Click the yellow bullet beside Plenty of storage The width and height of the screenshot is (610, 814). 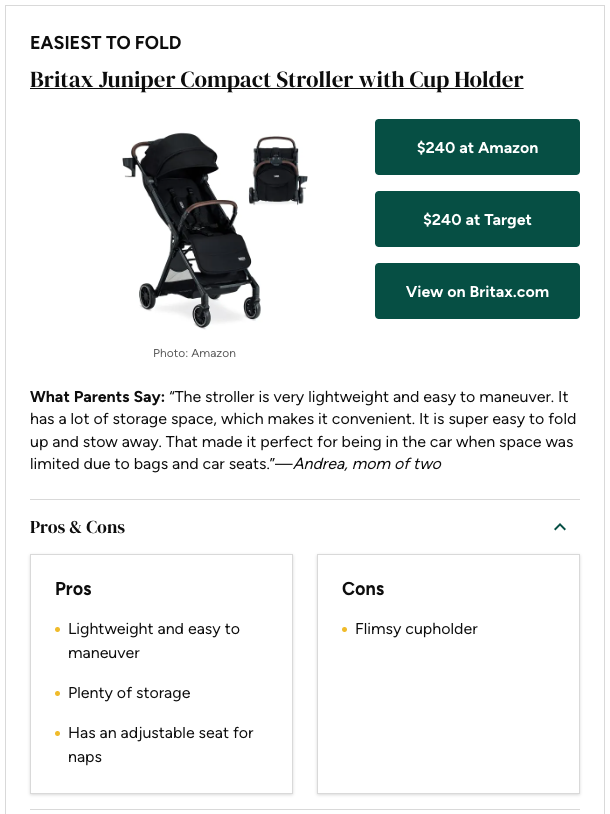(58, 694)
